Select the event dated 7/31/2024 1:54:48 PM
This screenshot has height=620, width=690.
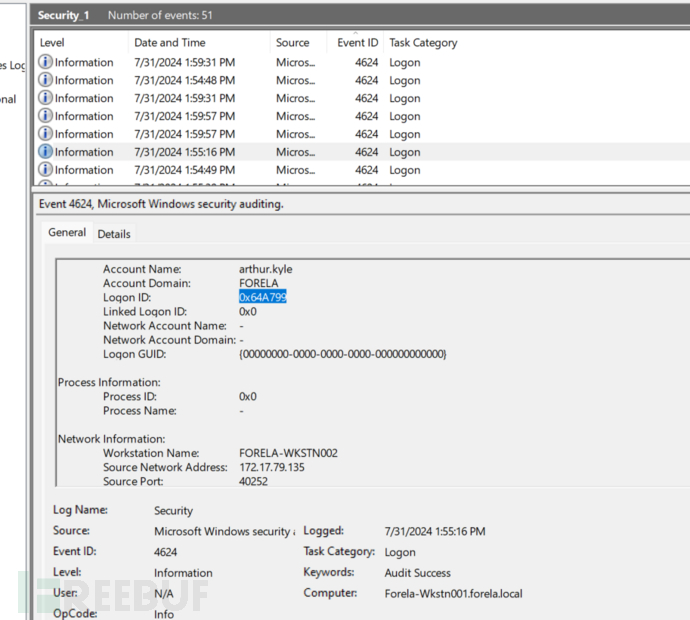point(362,80)
